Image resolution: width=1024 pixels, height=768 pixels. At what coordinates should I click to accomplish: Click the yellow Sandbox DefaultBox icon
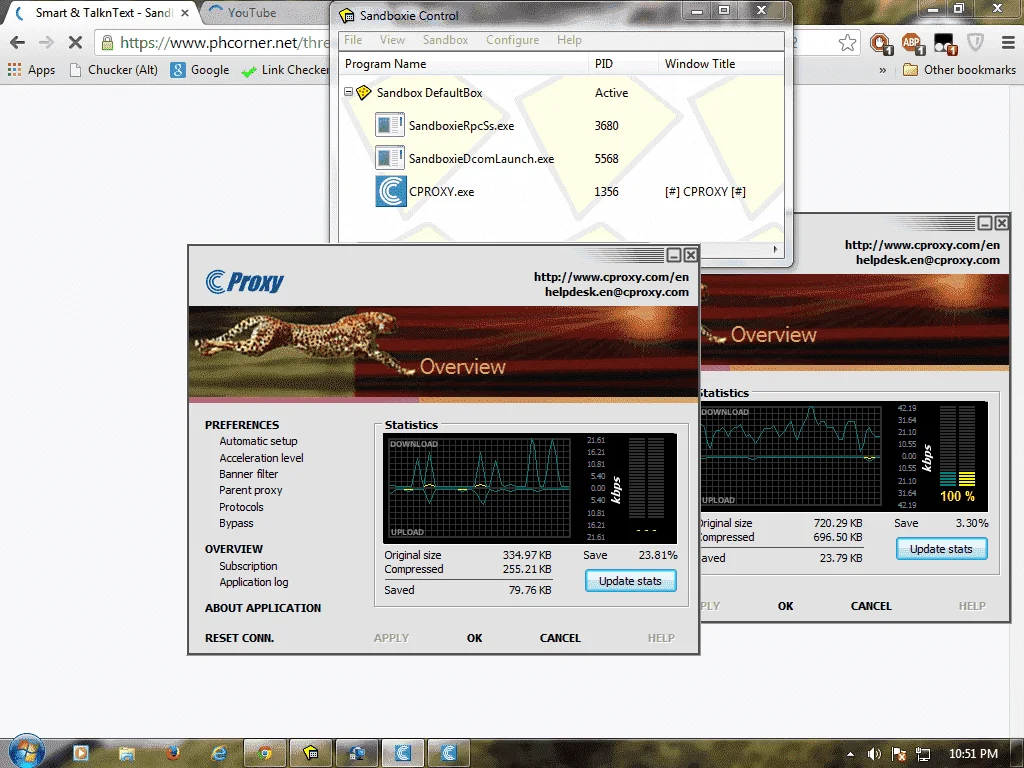pyautogui.click(x=364, y=93)
